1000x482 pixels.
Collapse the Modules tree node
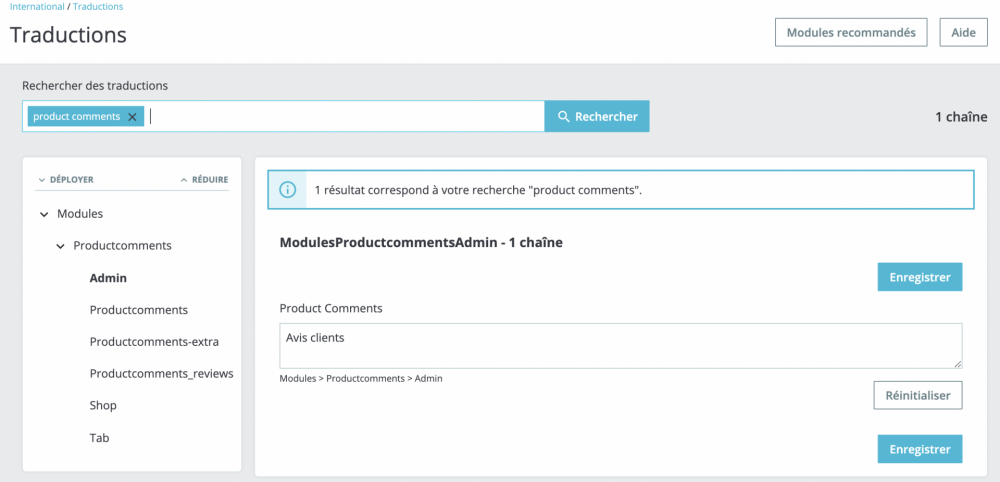[x=44, y=214]
